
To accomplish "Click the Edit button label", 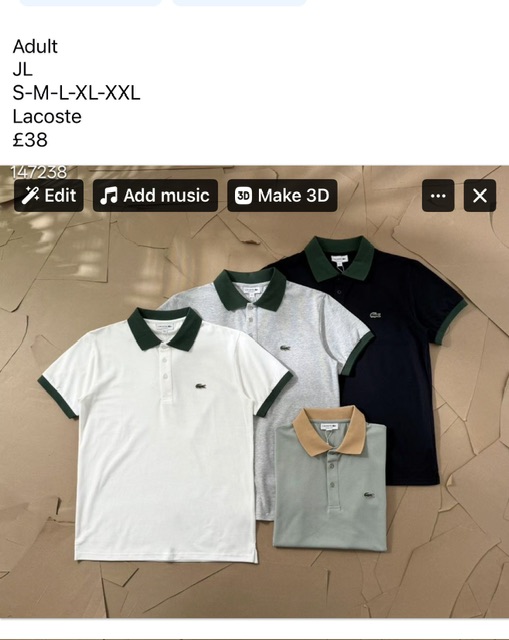I will coord(60,196).
